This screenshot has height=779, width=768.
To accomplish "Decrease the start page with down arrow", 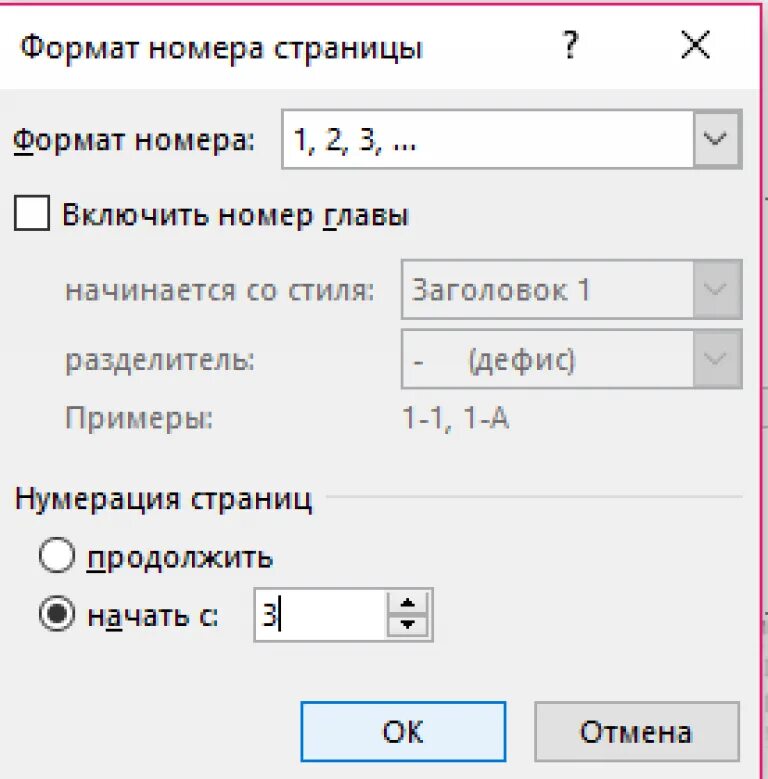I will tap(408, 625).
